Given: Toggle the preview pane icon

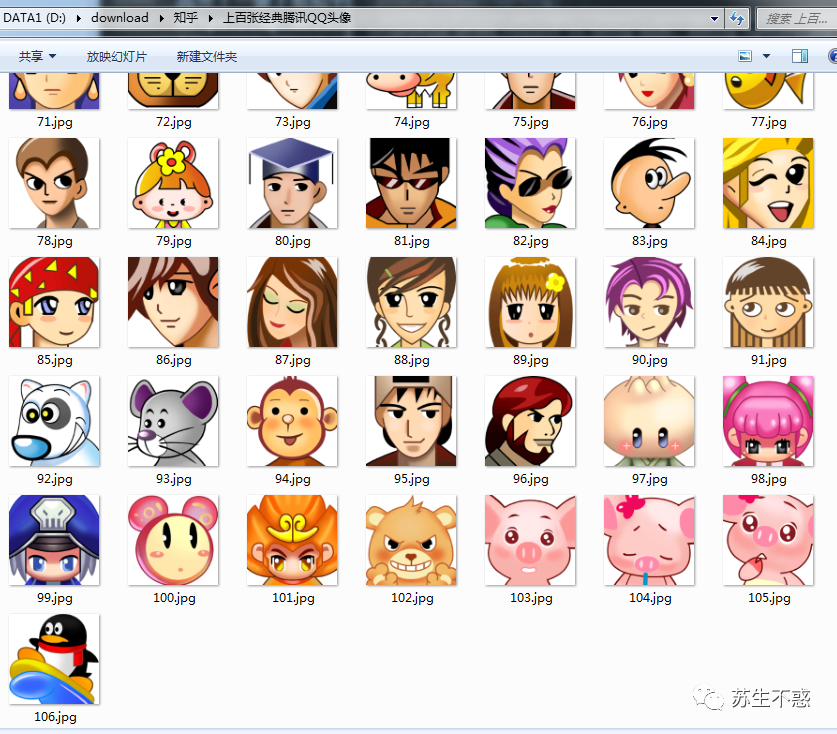Looking at the screenshot, I should [800, 56].
